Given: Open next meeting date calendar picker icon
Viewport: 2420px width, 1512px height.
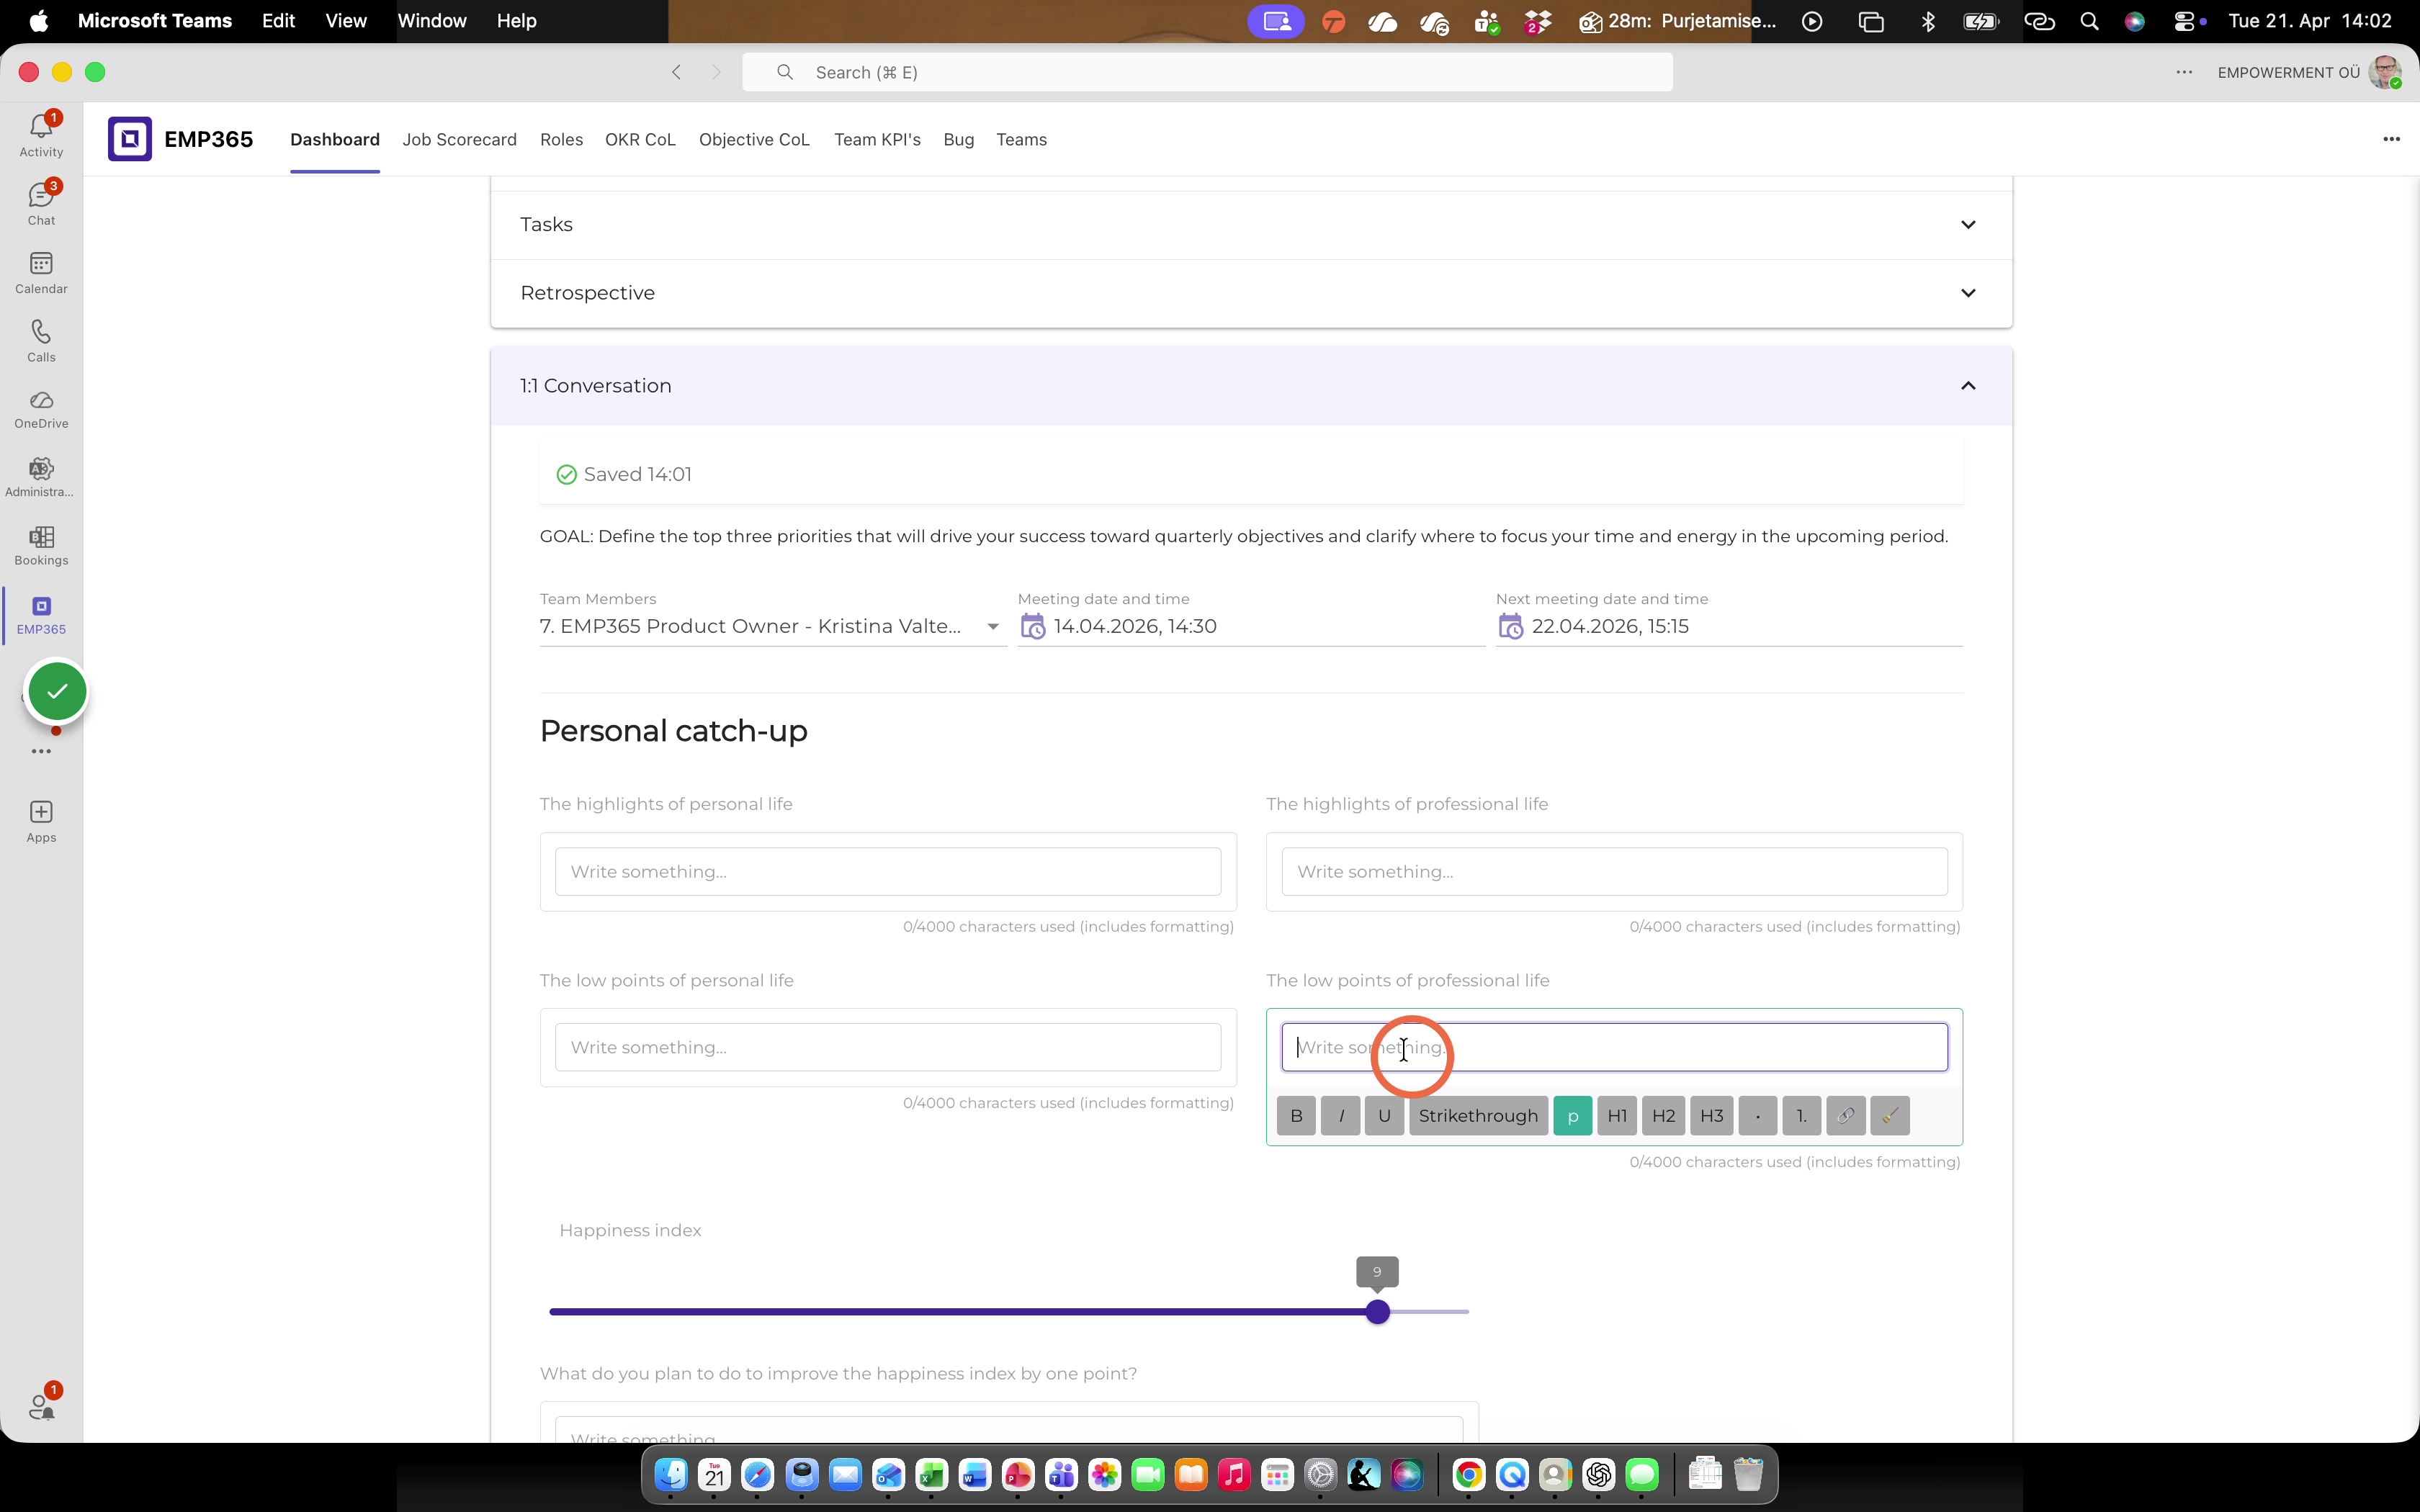Looking at the screenshot, I should coord(1510,627).
